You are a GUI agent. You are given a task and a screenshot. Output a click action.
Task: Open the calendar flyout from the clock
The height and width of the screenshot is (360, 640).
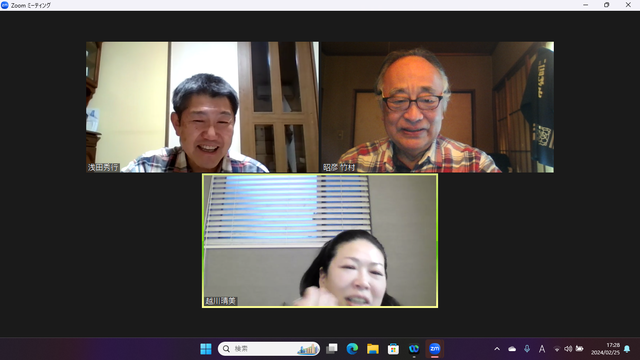[x=605, y=349]
